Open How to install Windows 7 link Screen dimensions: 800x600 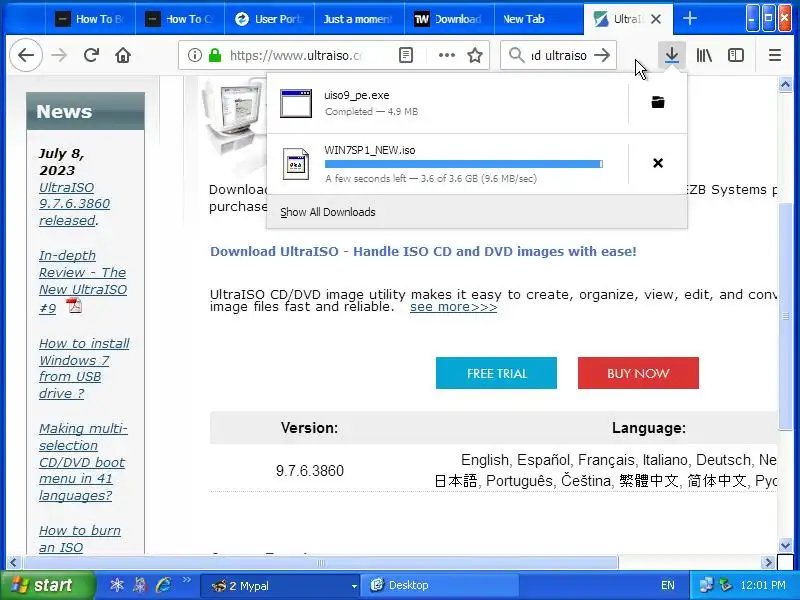(84, 368)
